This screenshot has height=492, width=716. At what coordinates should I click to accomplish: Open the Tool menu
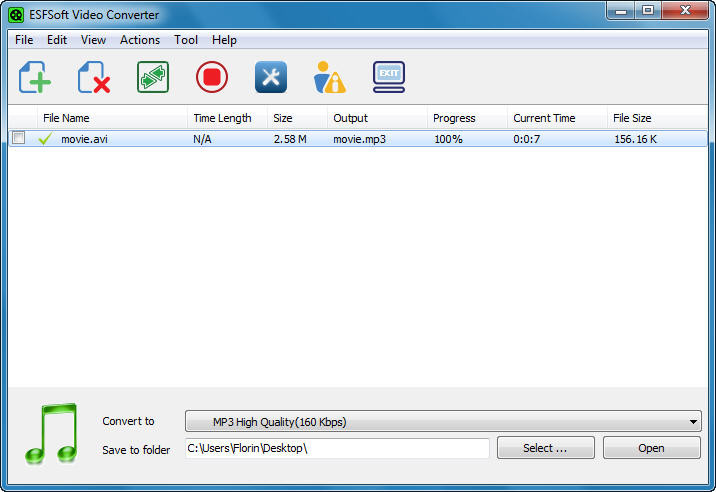coord(186,40)
